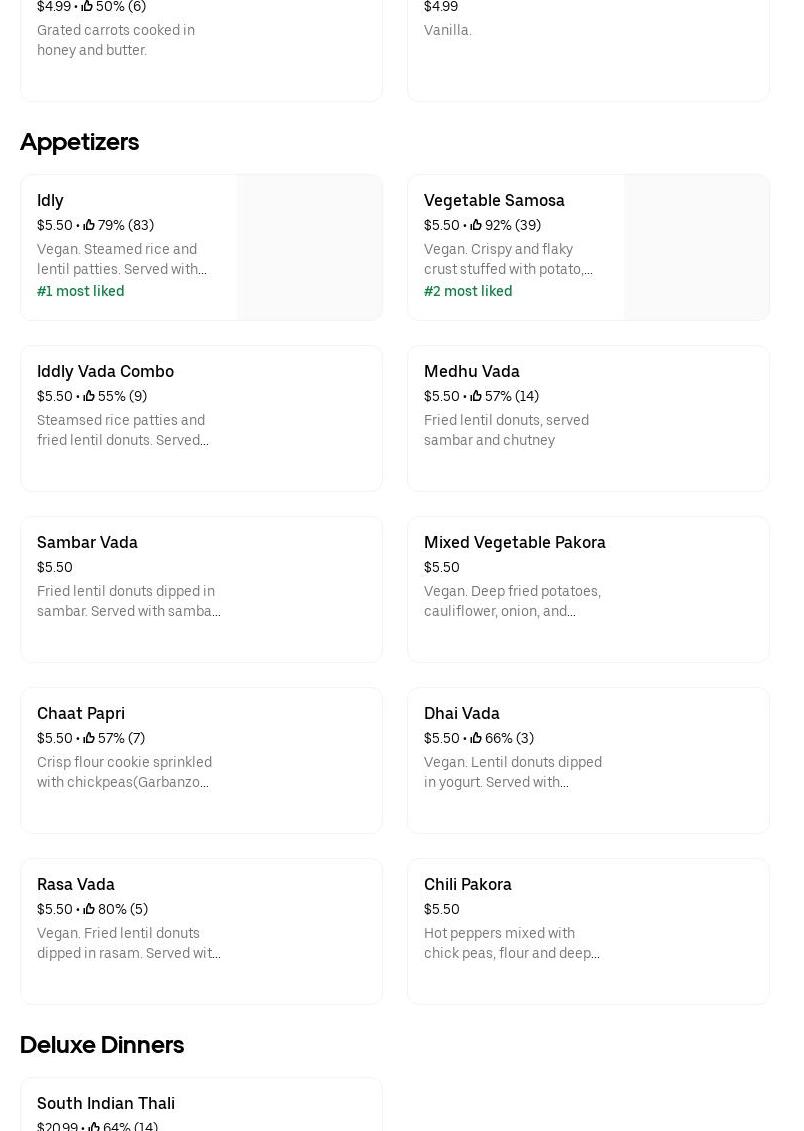Click thumbs-up rating icon for Rasa Vada
The height and width of the screenshot is (1131, 804).
89,909
